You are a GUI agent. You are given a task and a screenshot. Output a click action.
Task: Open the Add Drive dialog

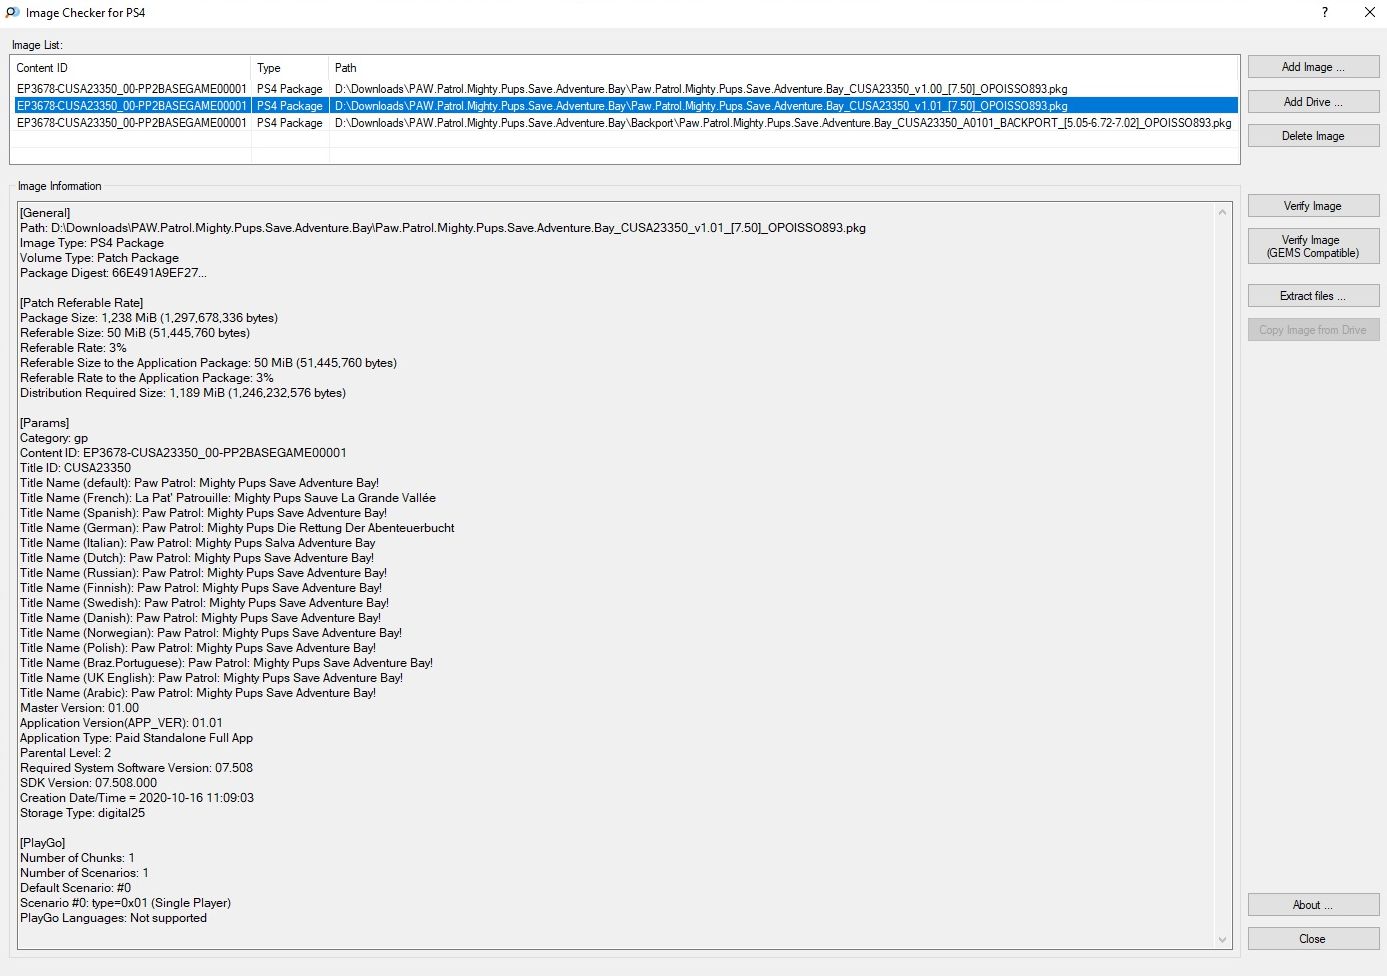pyautogui.click(x=1313, y=102)
